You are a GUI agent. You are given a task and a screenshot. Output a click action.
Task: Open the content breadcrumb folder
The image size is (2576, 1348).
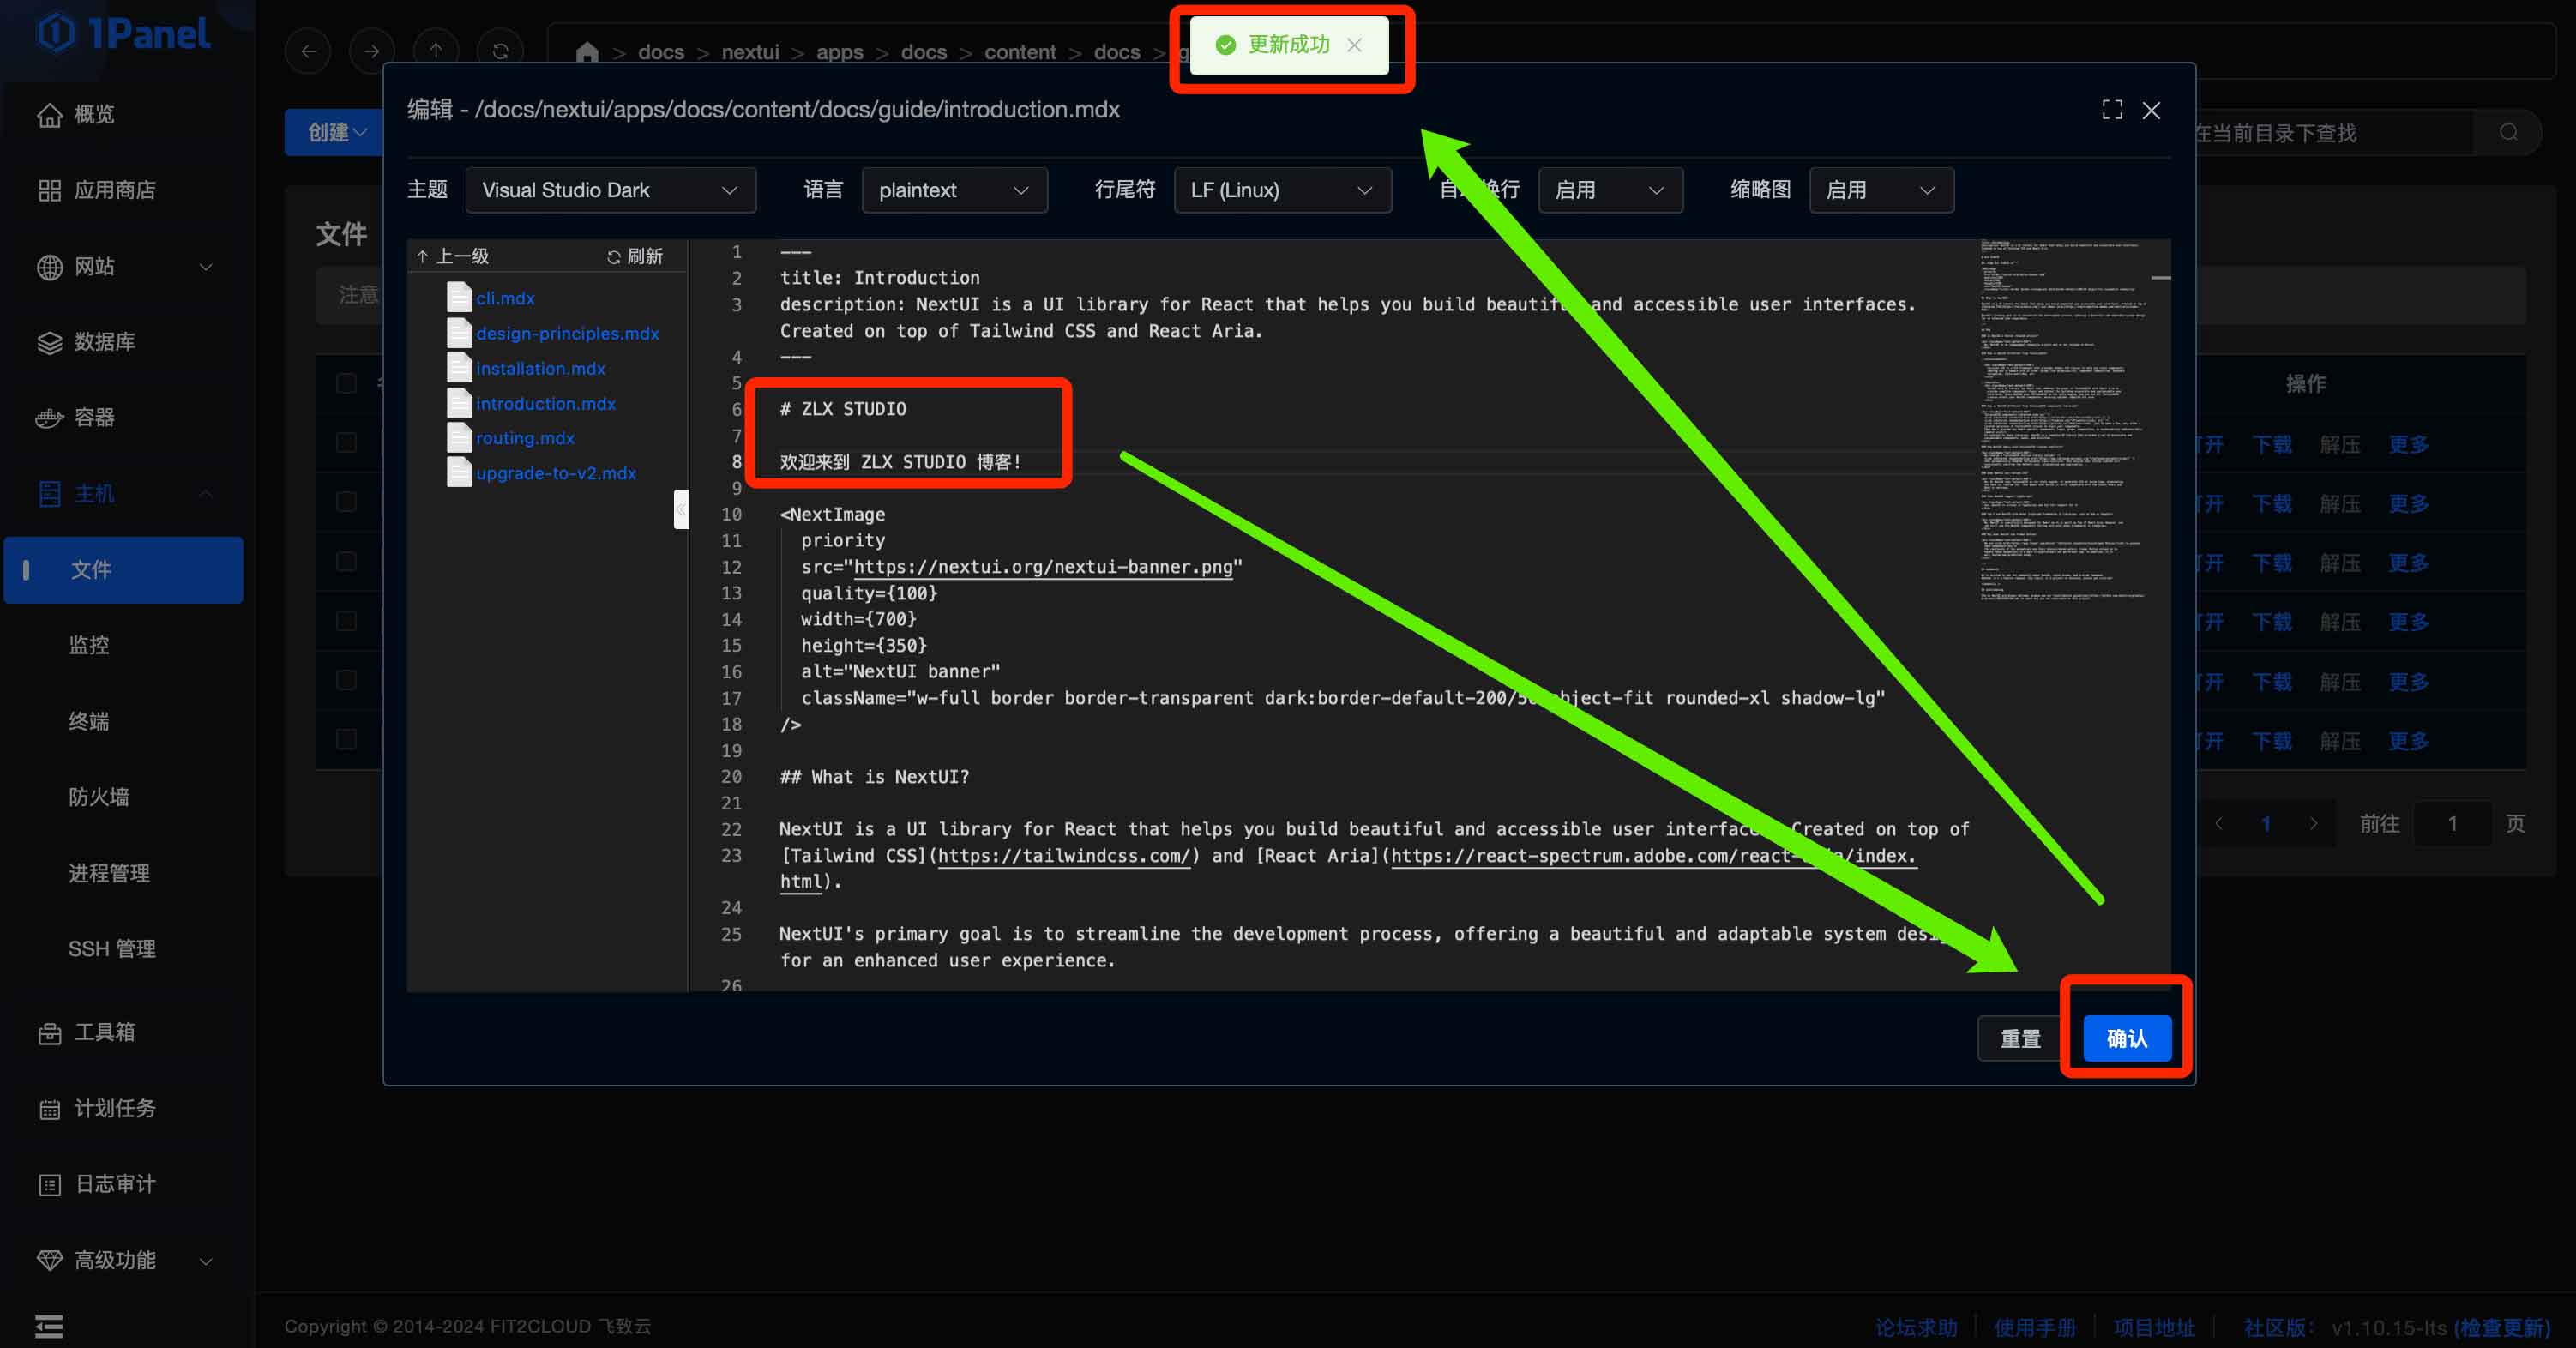(x=1019, y=52)
